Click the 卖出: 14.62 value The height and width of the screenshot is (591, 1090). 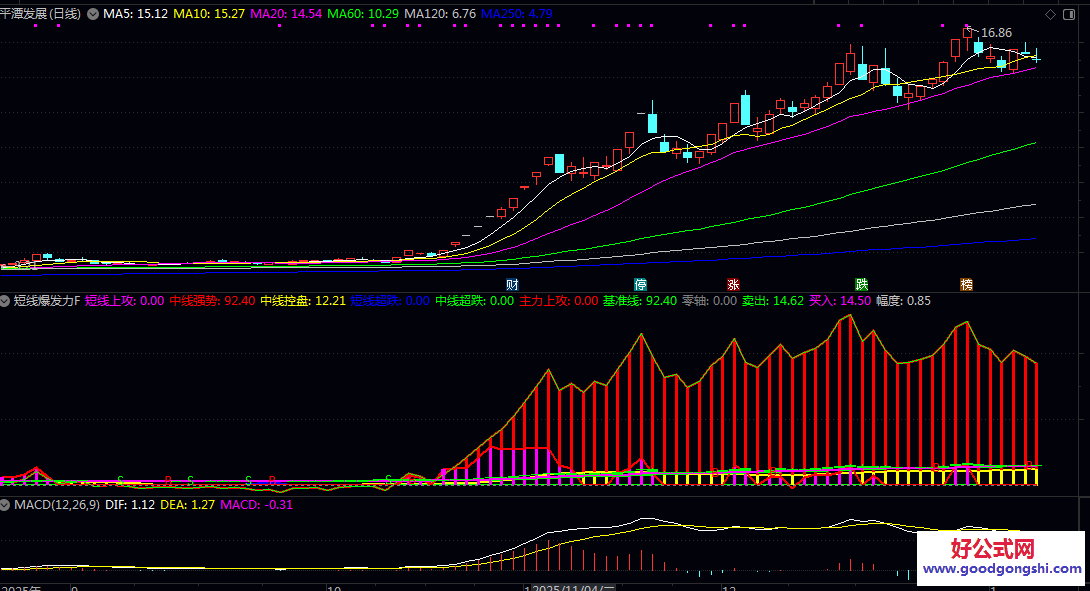[x=773, y=301]
